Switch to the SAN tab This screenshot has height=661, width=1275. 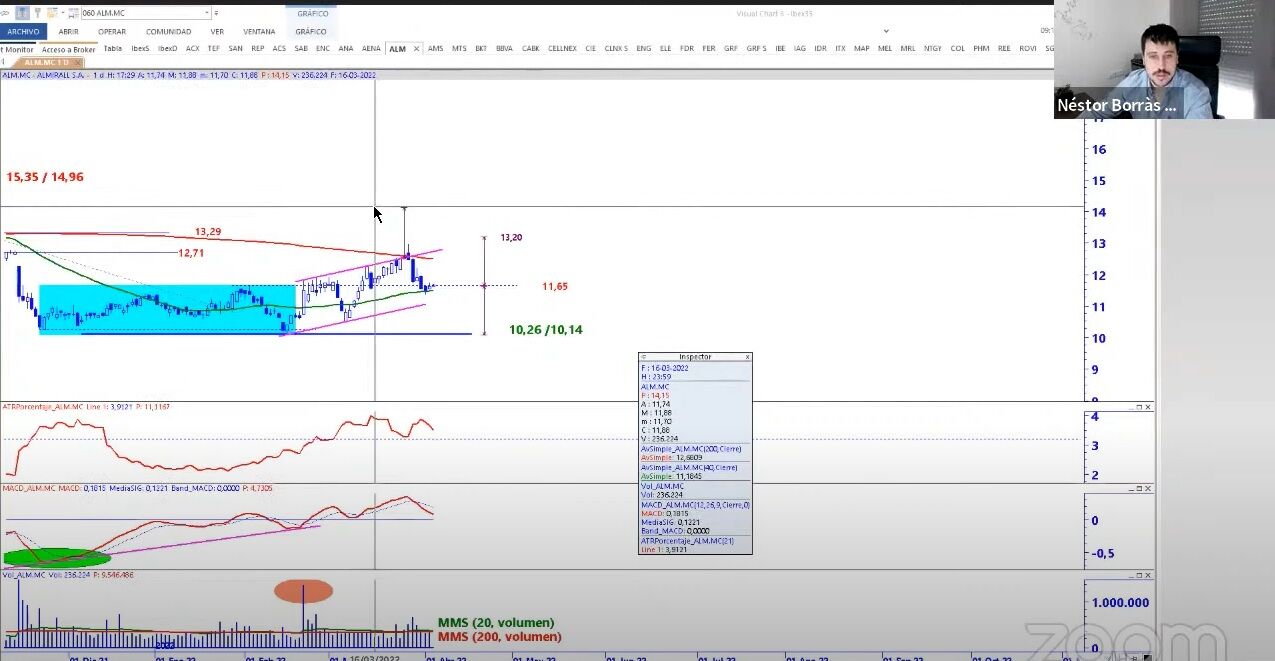[235, 48]
